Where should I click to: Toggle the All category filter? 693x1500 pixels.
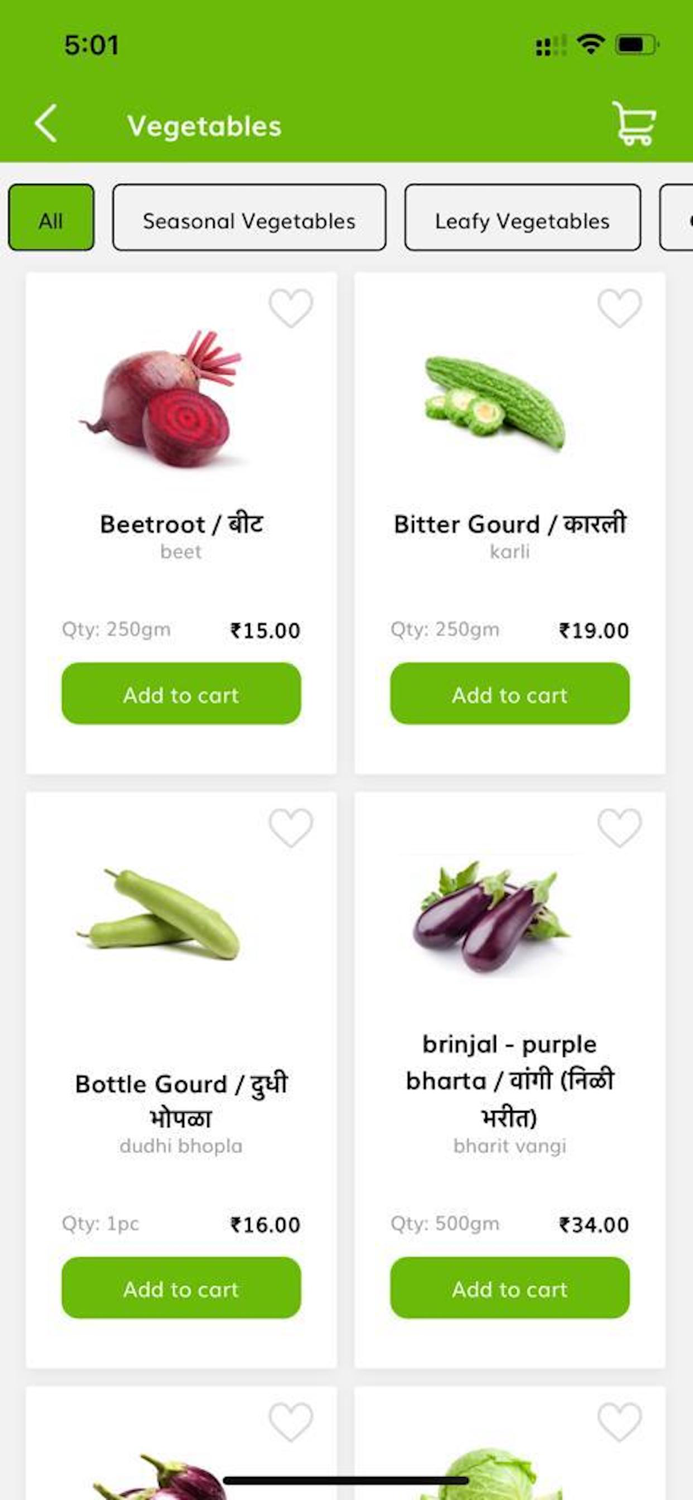(51, 219)
